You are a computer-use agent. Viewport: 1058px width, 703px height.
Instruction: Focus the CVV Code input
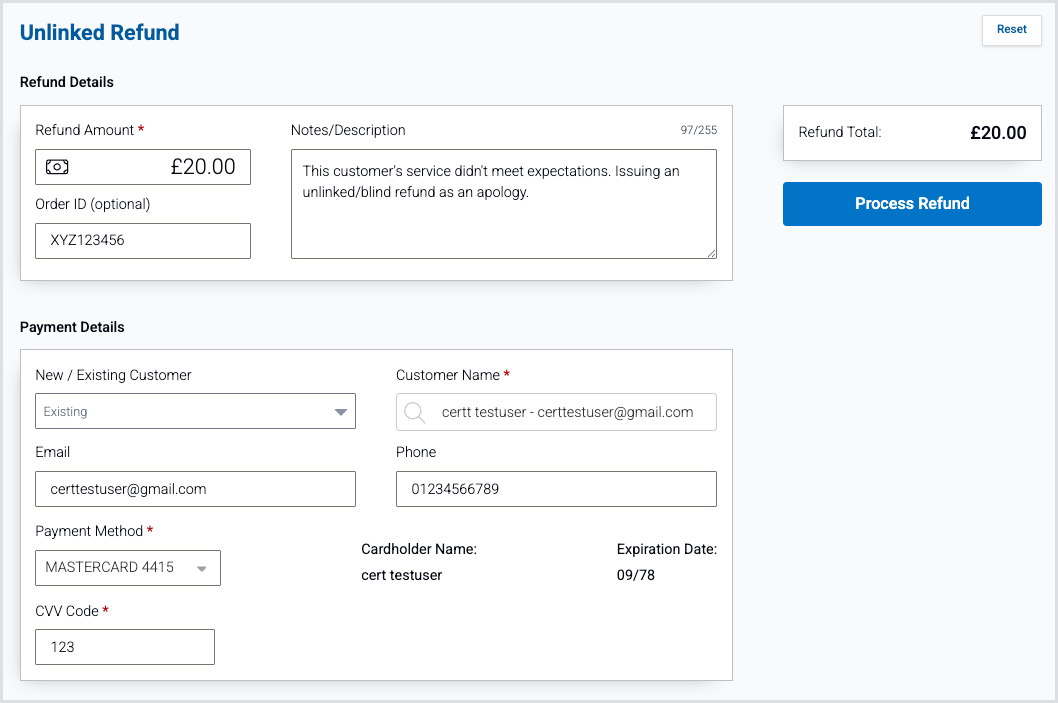[125, 647]
